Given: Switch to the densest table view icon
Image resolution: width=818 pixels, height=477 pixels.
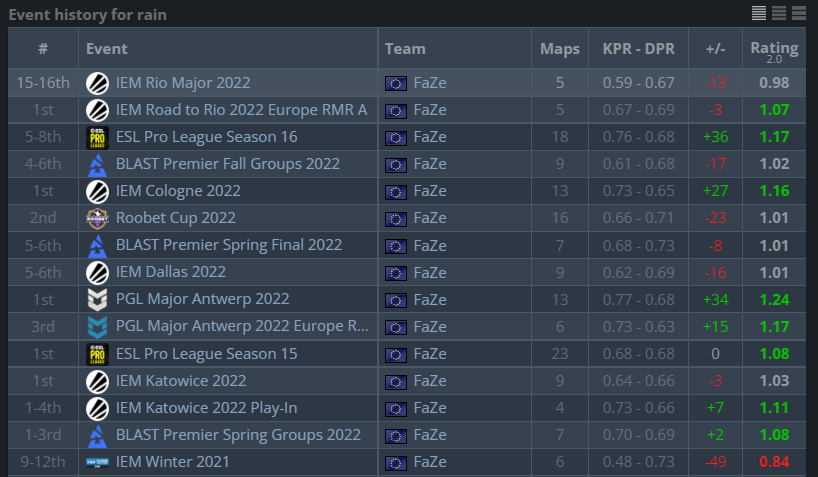Looking at the screenshot, I should [759, 13].
